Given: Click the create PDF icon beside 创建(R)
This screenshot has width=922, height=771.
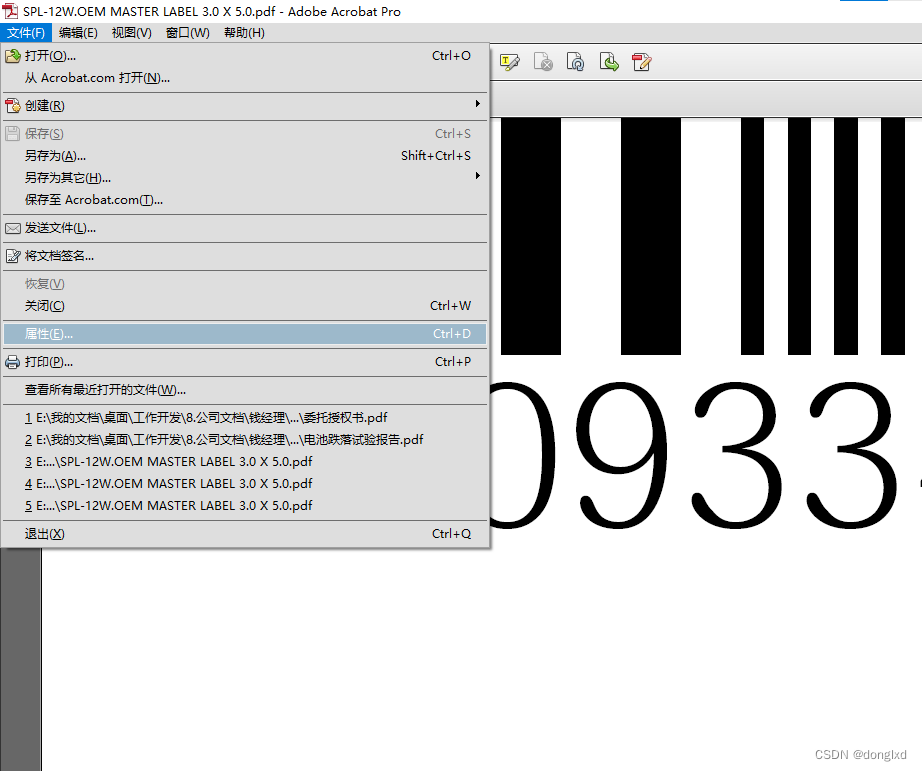Looking at the screenshot, I should tap(12, 106).
